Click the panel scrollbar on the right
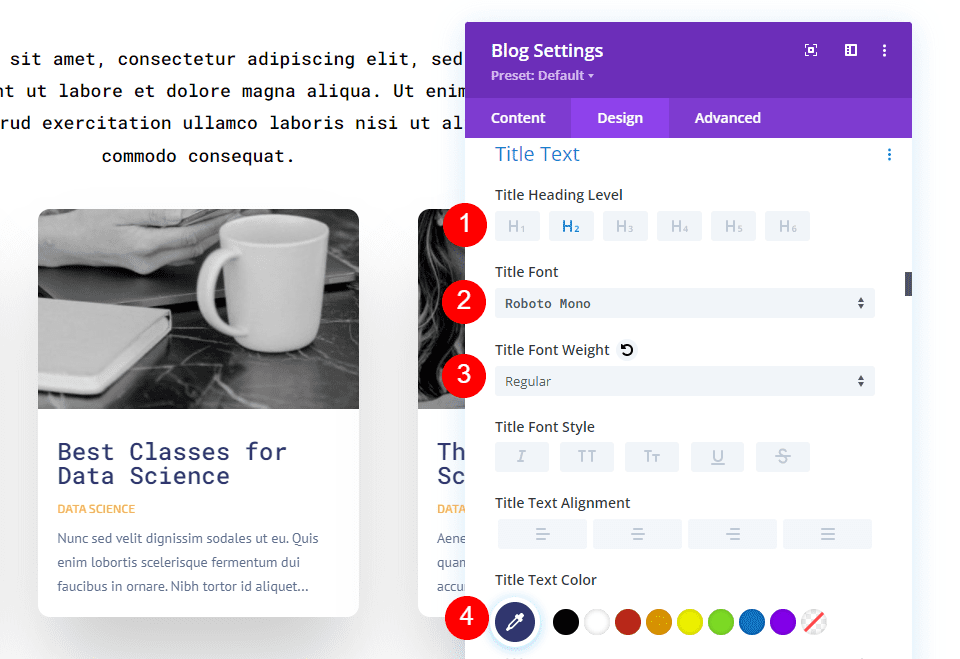 coord(906,284)
